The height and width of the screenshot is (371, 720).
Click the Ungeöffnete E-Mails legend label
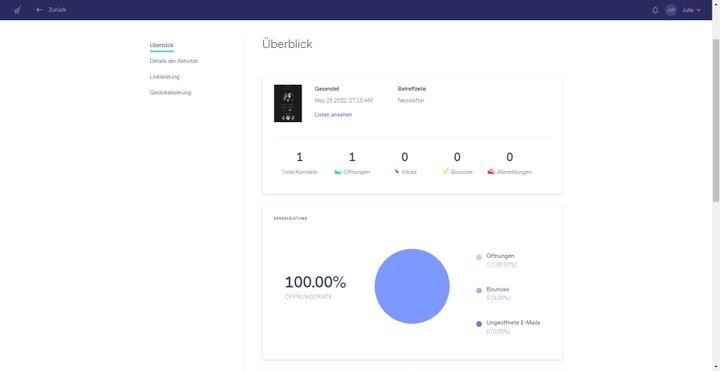pos(513,323)
